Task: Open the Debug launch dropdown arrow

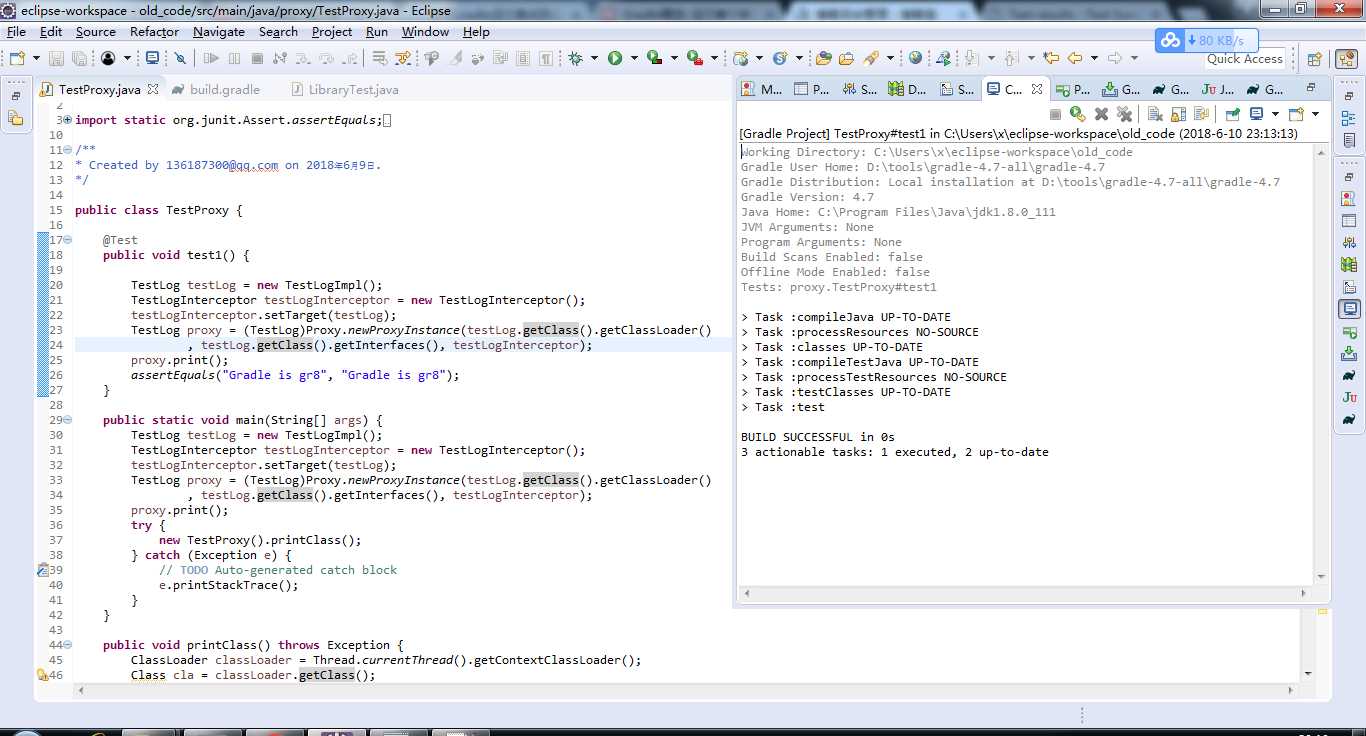Action: coord(592,59)
